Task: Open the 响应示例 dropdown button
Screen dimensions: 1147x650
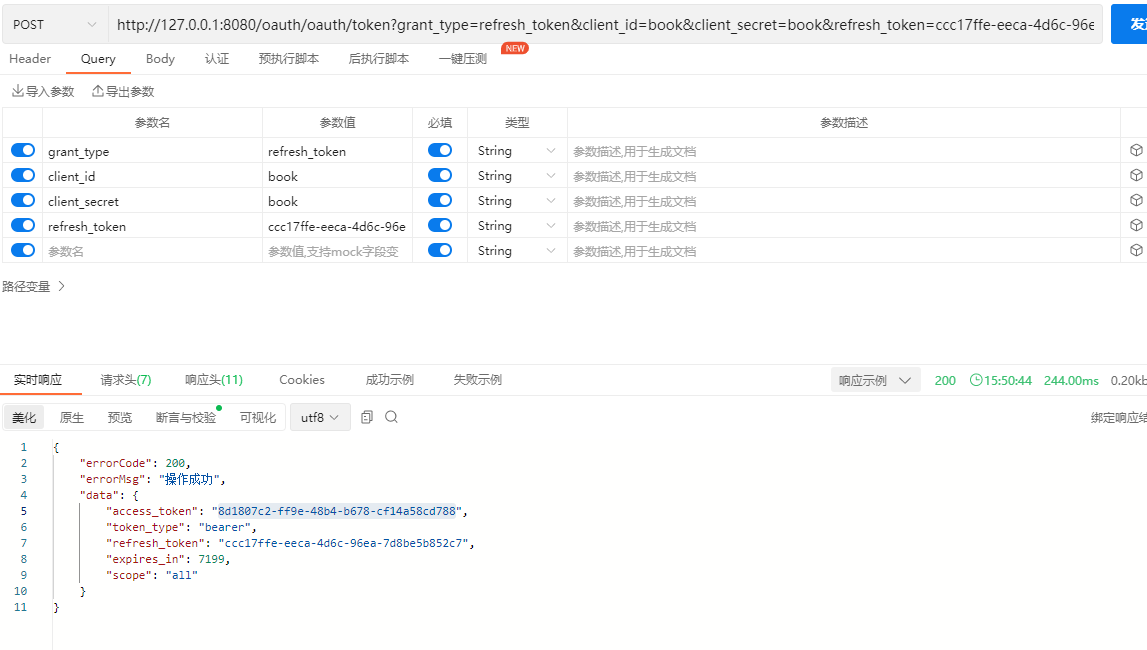Action: click(875, 380)
